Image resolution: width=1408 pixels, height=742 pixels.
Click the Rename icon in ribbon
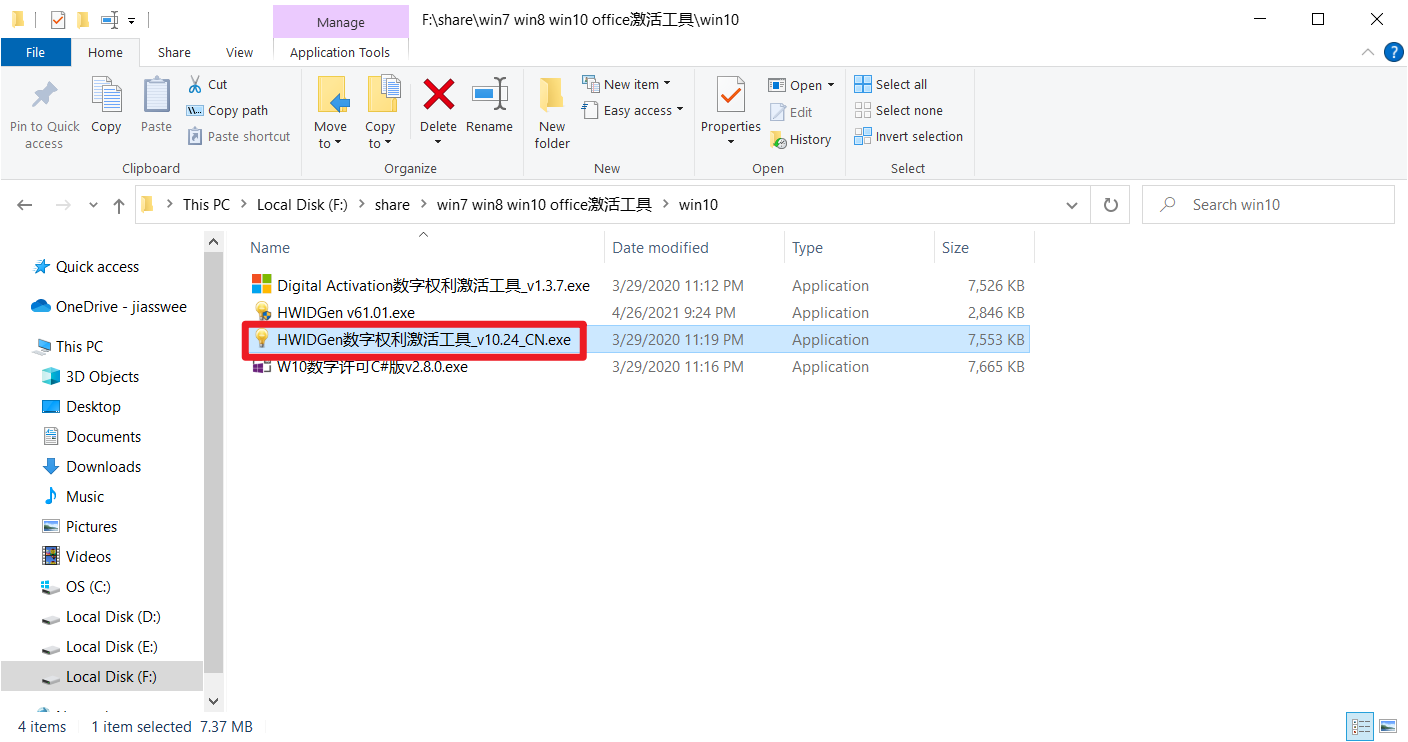click(489, 96)
